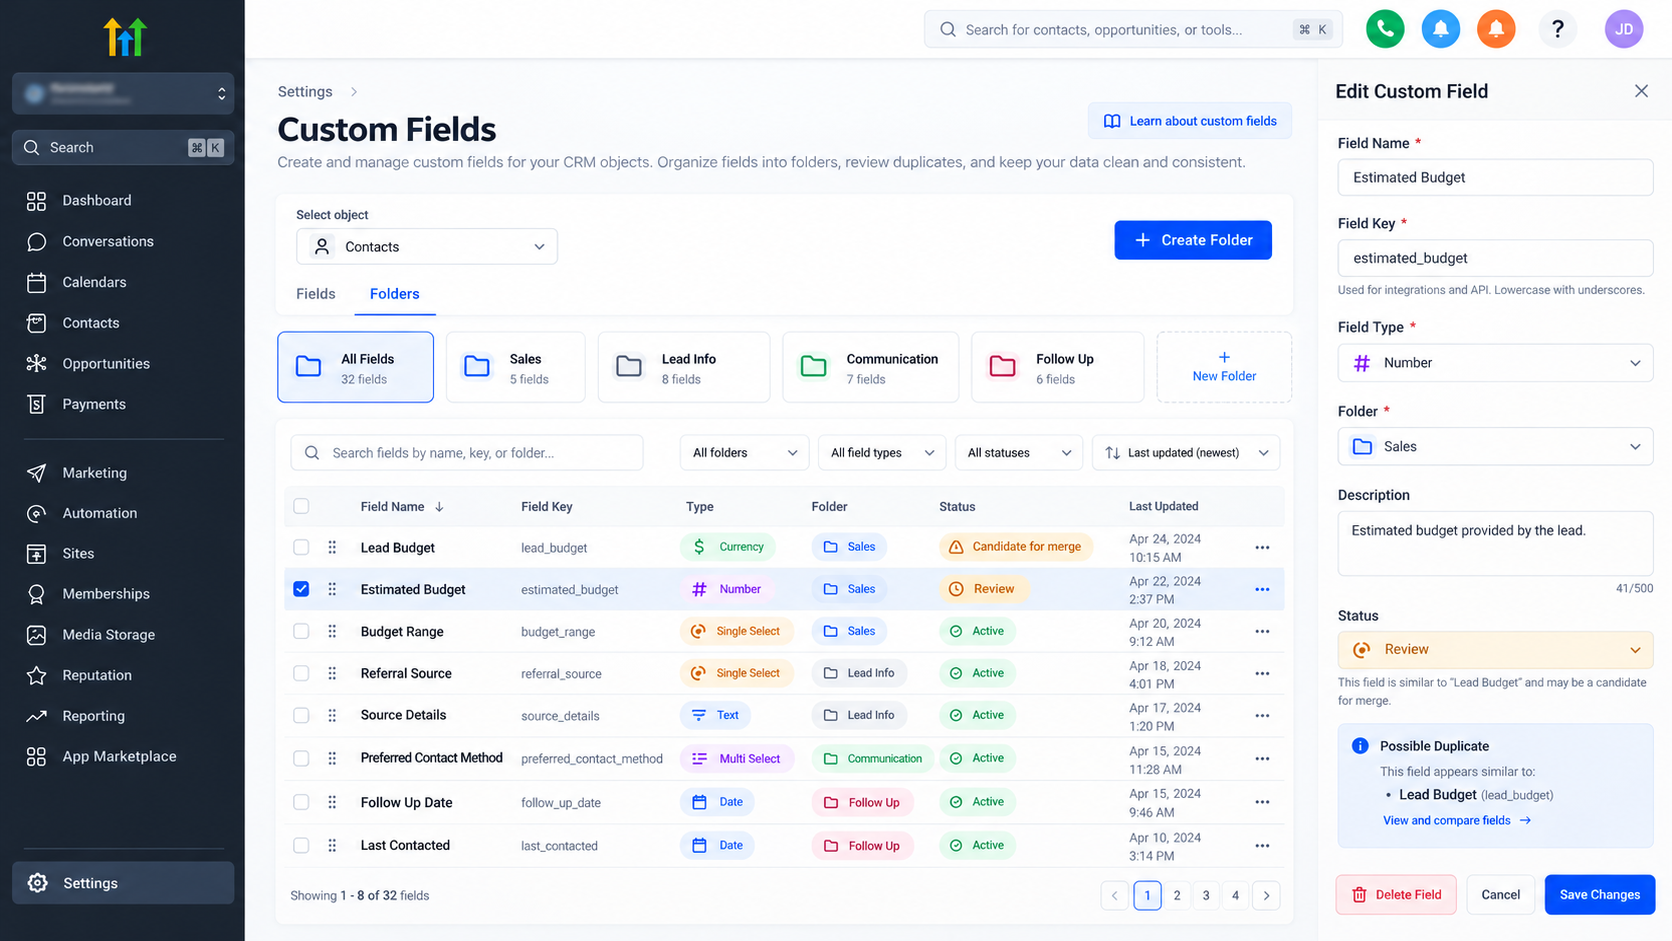The width and height of the screenshot is (1672, 941).
Task: Check the Follow Up Date checkbox
Action: [x=301, y=802]
